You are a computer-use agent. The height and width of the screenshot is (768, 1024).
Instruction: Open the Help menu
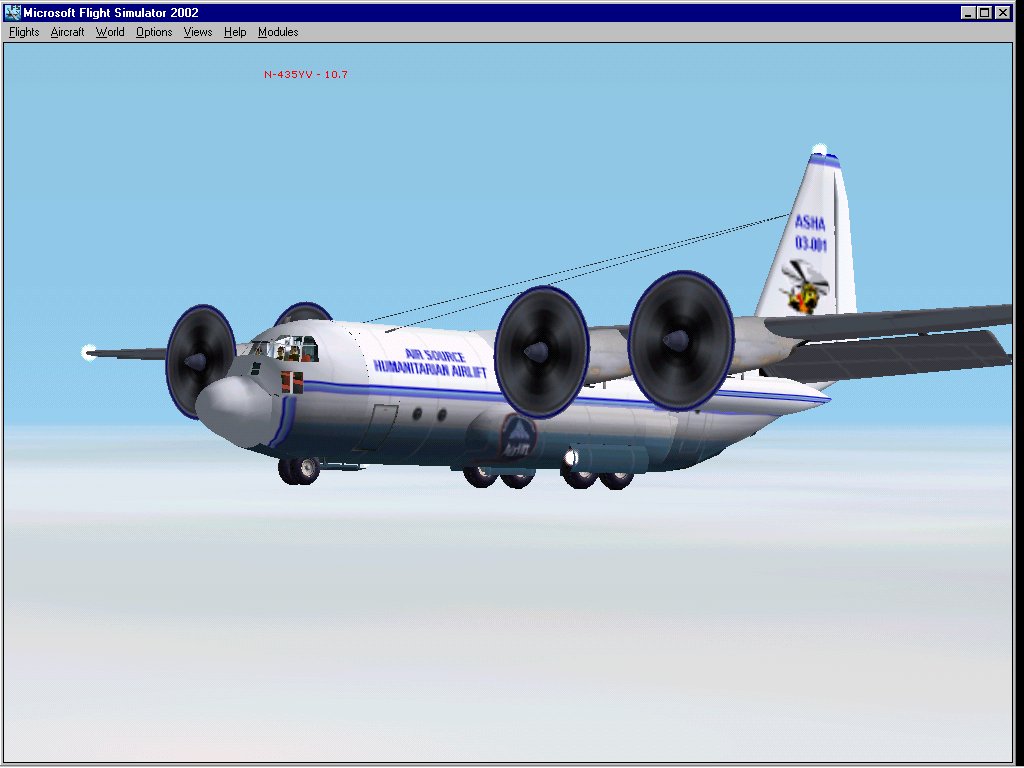(235, 32)
